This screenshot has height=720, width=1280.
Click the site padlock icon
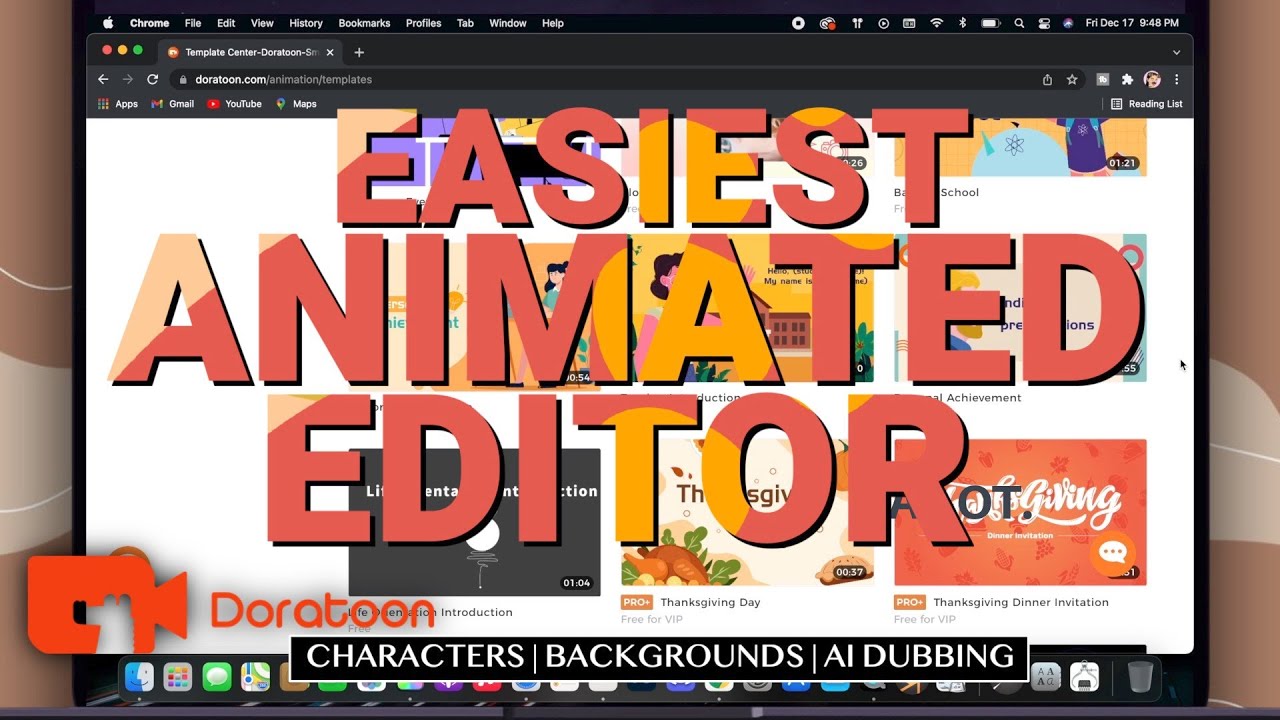click(x=183, y=80)
